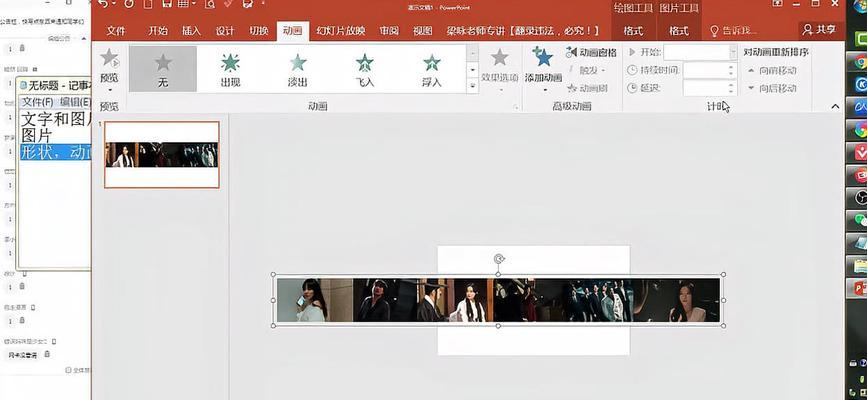This screenshot has height=400, width=867.
Task: Click the 告诉我 lightbulb search box
Action: pyautogui.click(x=734, y=30)
